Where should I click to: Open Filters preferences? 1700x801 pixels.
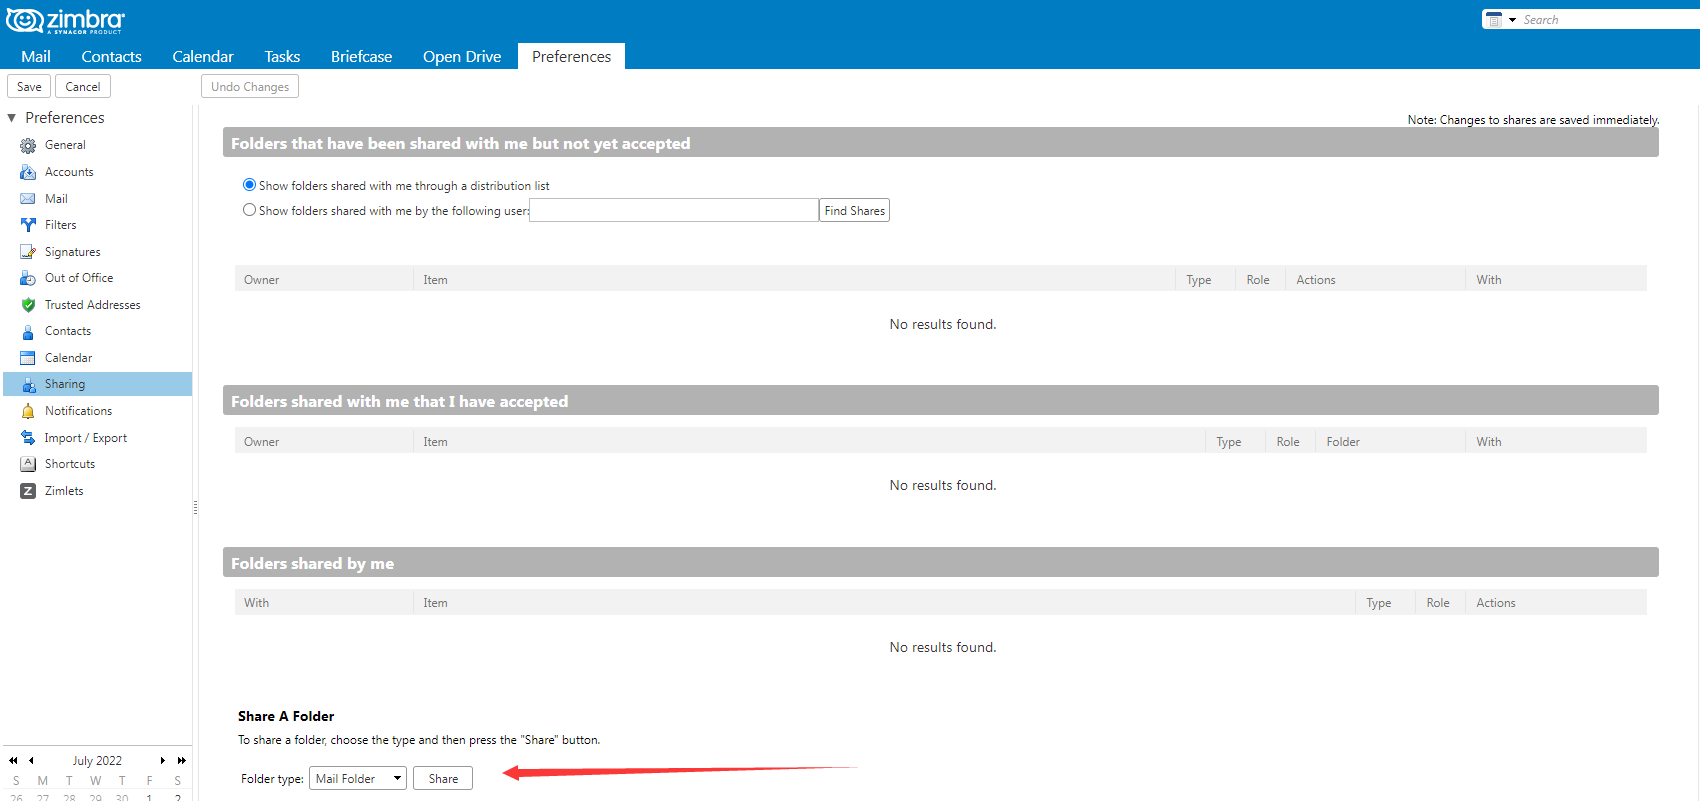click(x=60, y=225)
